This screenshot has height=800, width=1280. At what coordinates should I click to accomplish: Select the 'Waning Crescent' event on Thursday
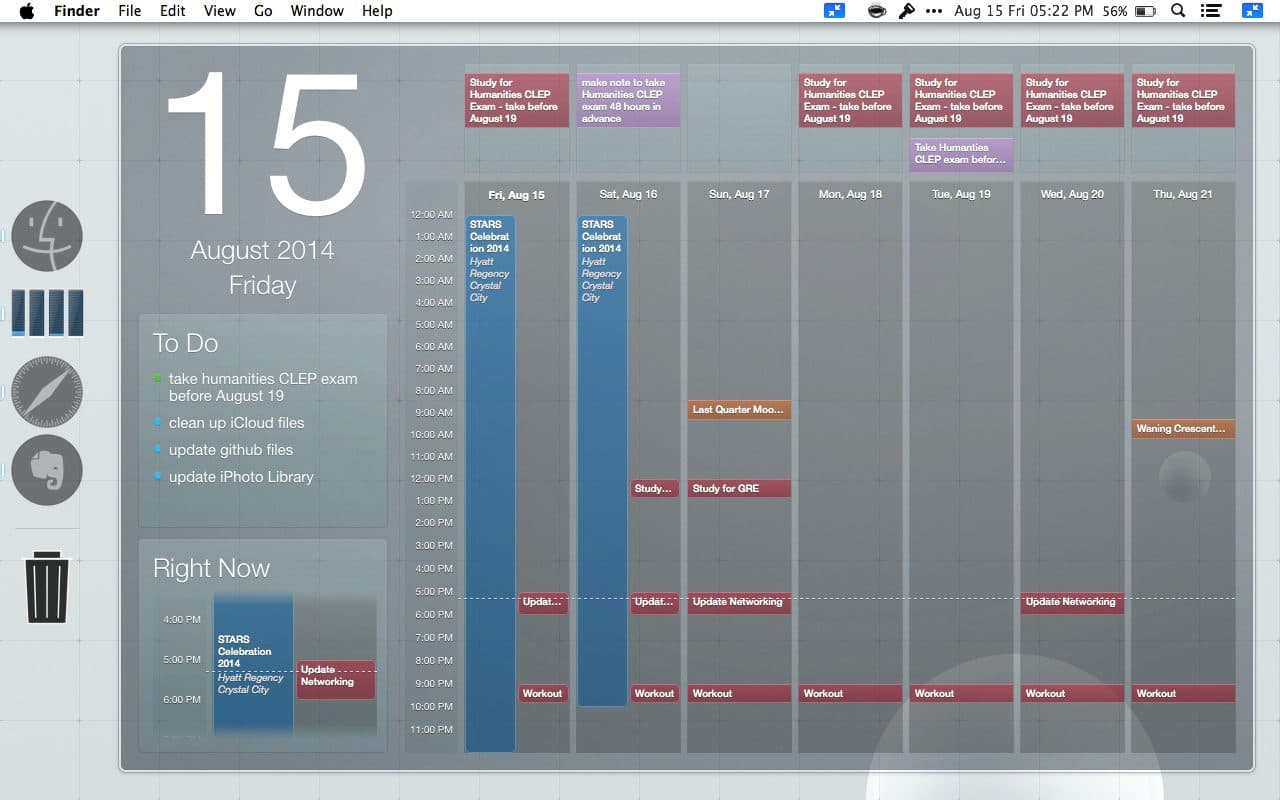coord(1182,429)
